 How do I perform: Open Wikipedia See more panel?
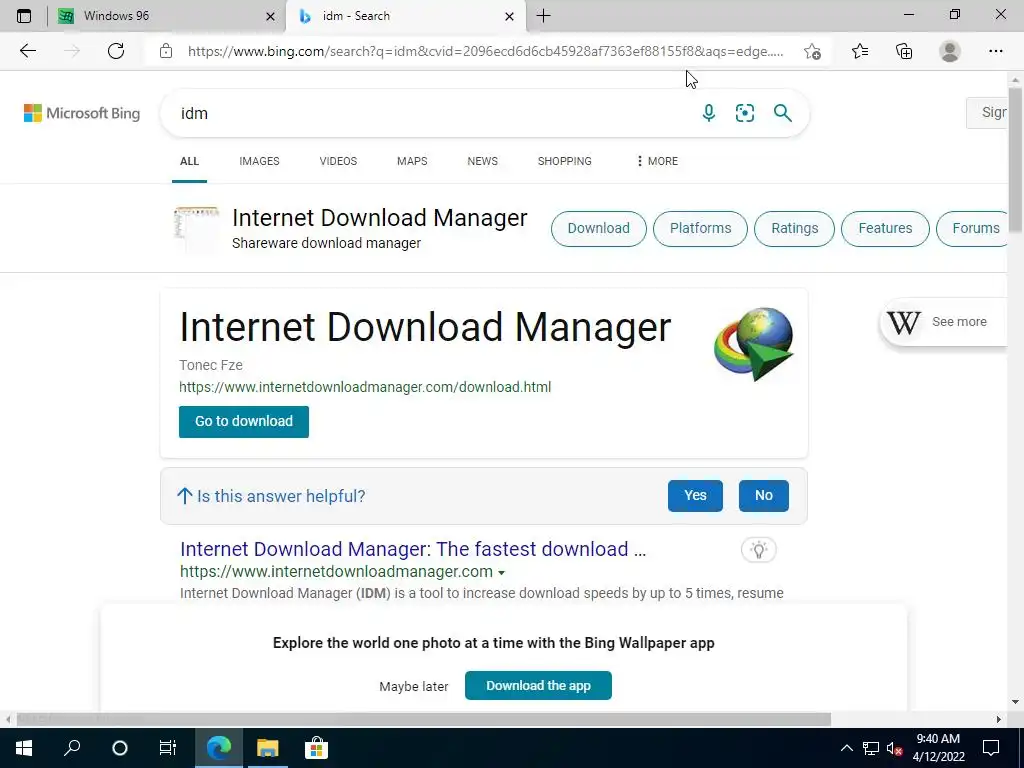(944, 321)
